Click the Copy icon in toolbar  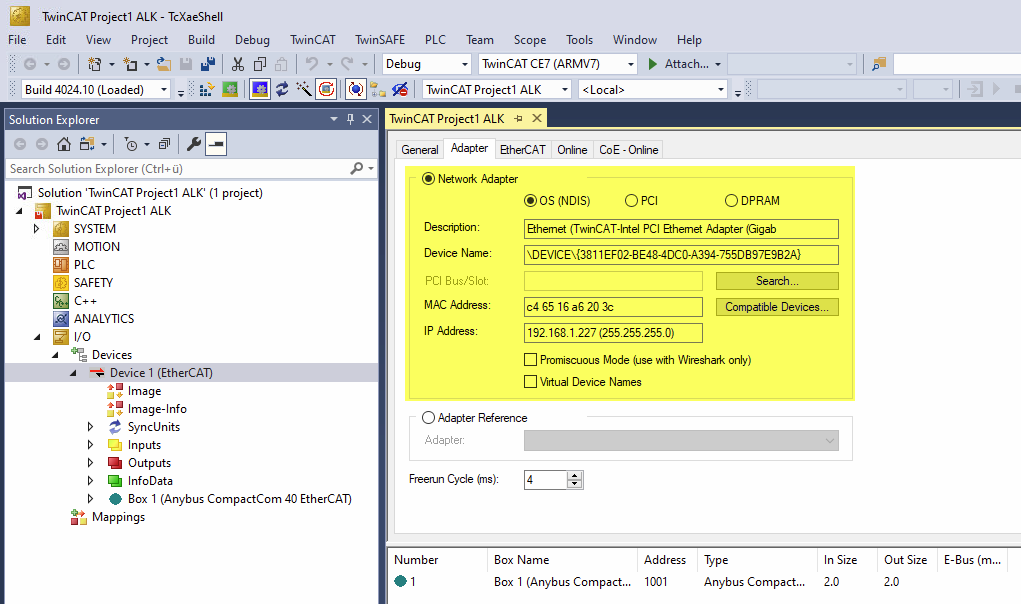pos(260,64)
